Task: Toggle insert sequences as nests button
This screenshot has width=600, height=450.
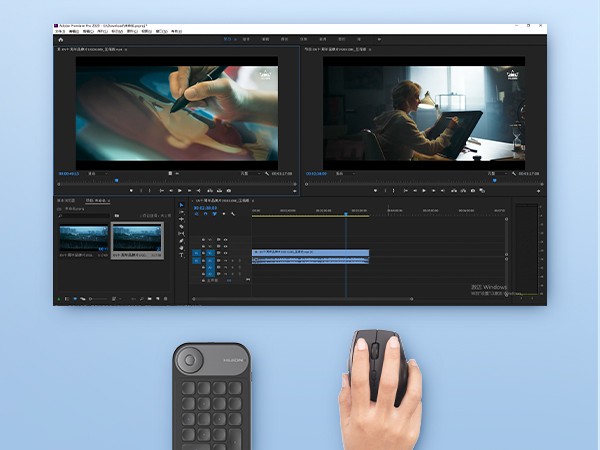Action: (x=196, y=214)
